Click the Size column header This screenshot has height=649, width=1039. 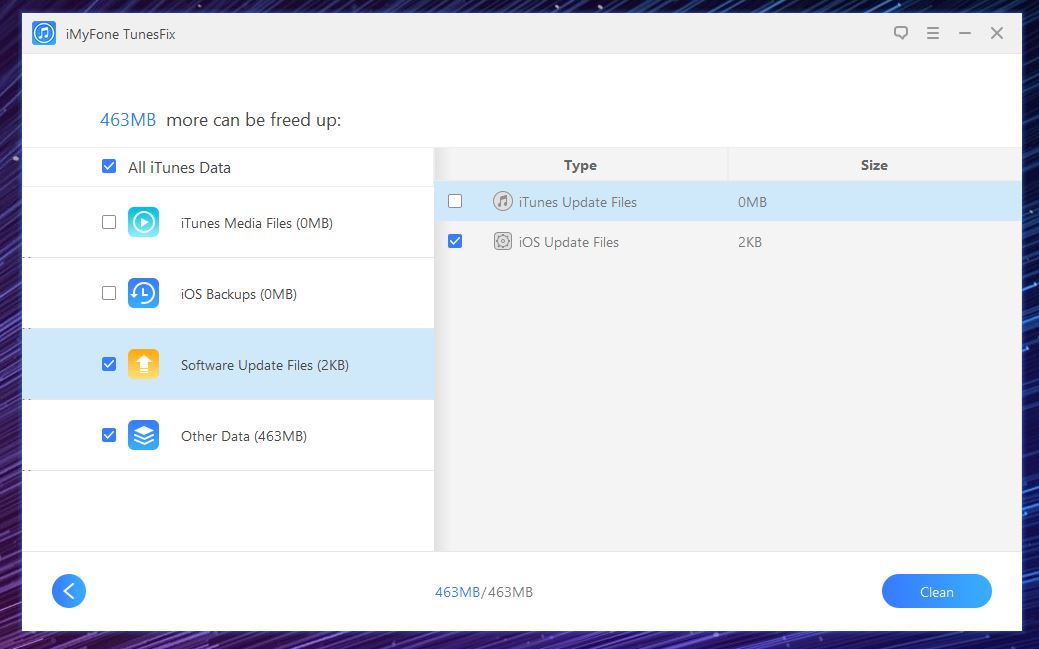pos(874,165)
